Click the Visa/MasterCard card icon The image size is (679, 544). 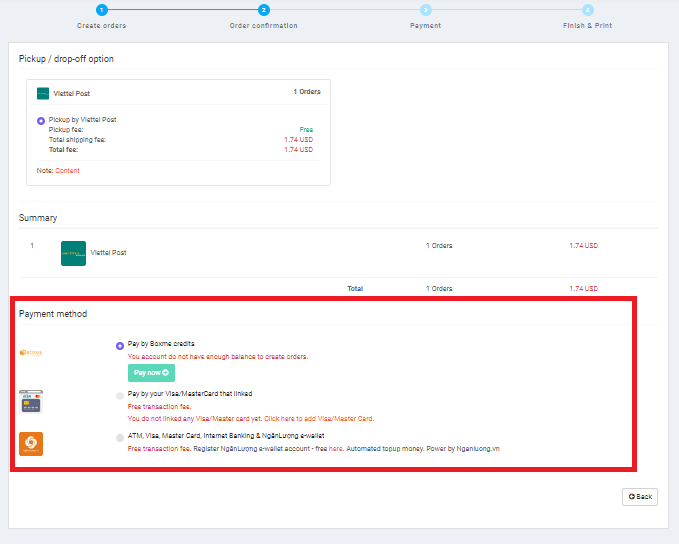point(31,402)
